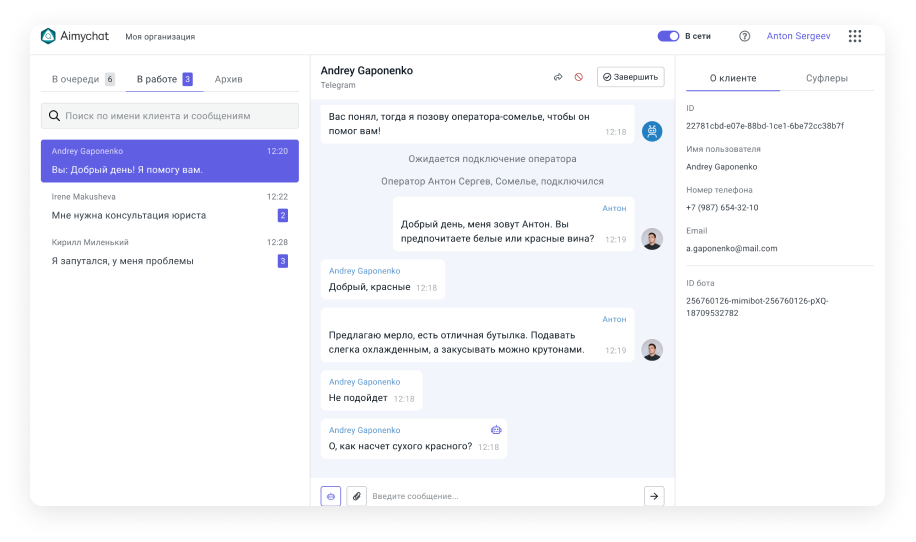This screenshot has height=542, width=916.
Task: Click the bot ID value '256760126-mimibot…'
Action: [x=757, y=307]
